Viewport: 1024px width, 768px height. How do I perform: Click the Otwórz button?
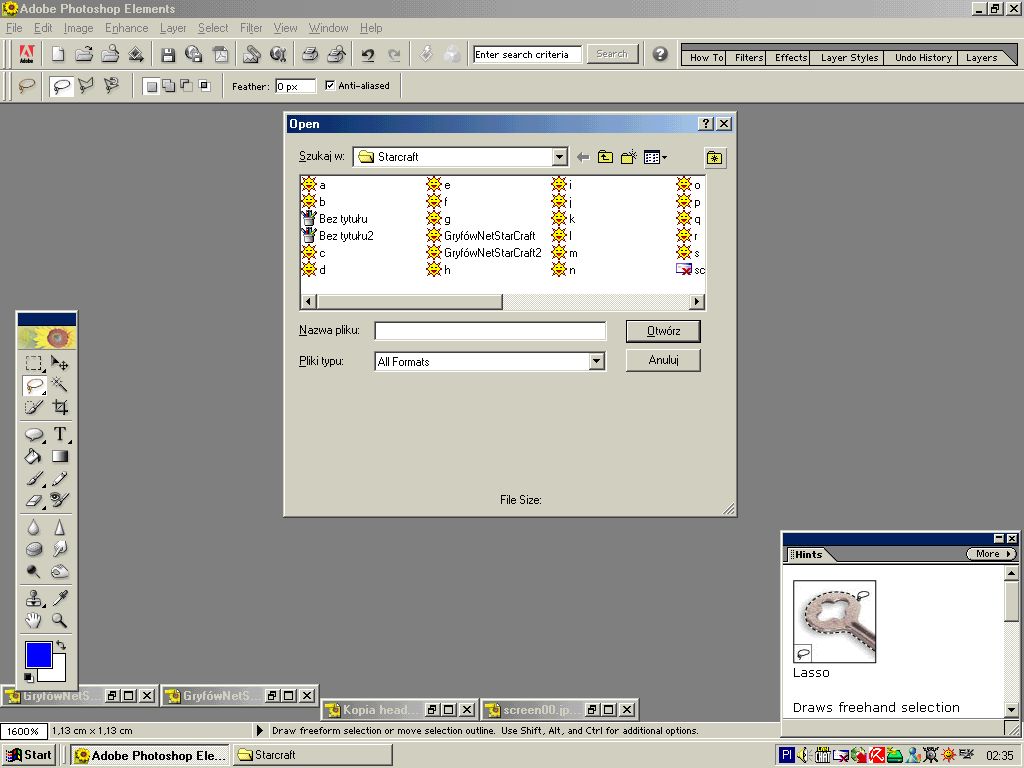[663, 331]
